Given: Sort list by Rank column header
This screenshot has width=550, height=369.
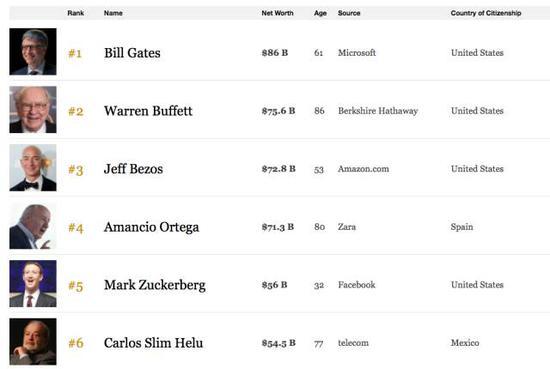Looking at the screenshot, I should pos(76,13).
